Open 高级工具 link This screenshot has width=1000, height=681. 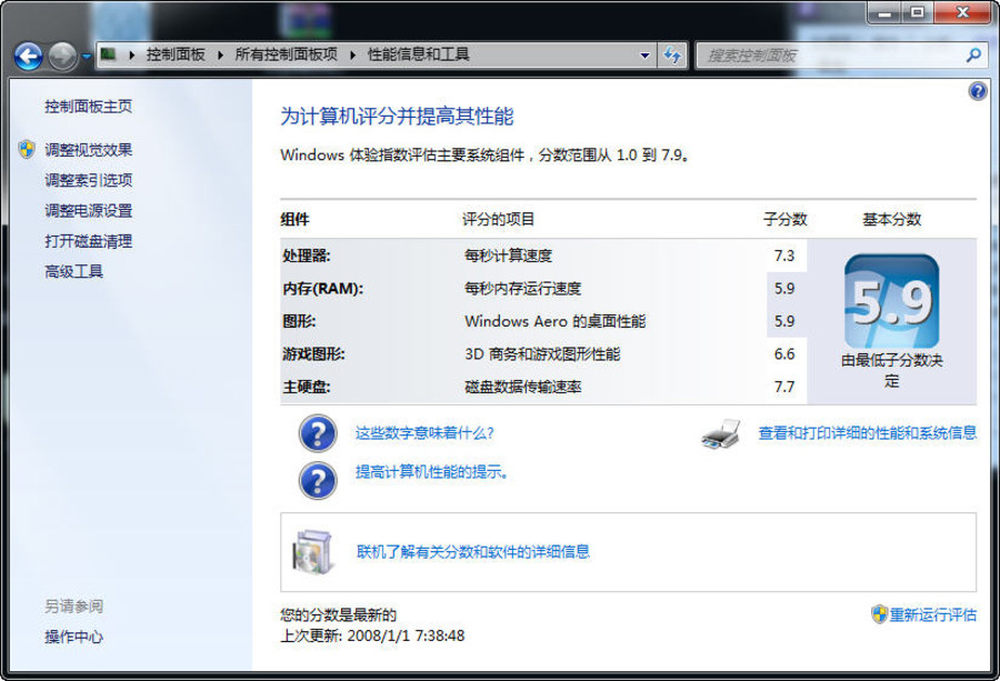pos(73,272)
